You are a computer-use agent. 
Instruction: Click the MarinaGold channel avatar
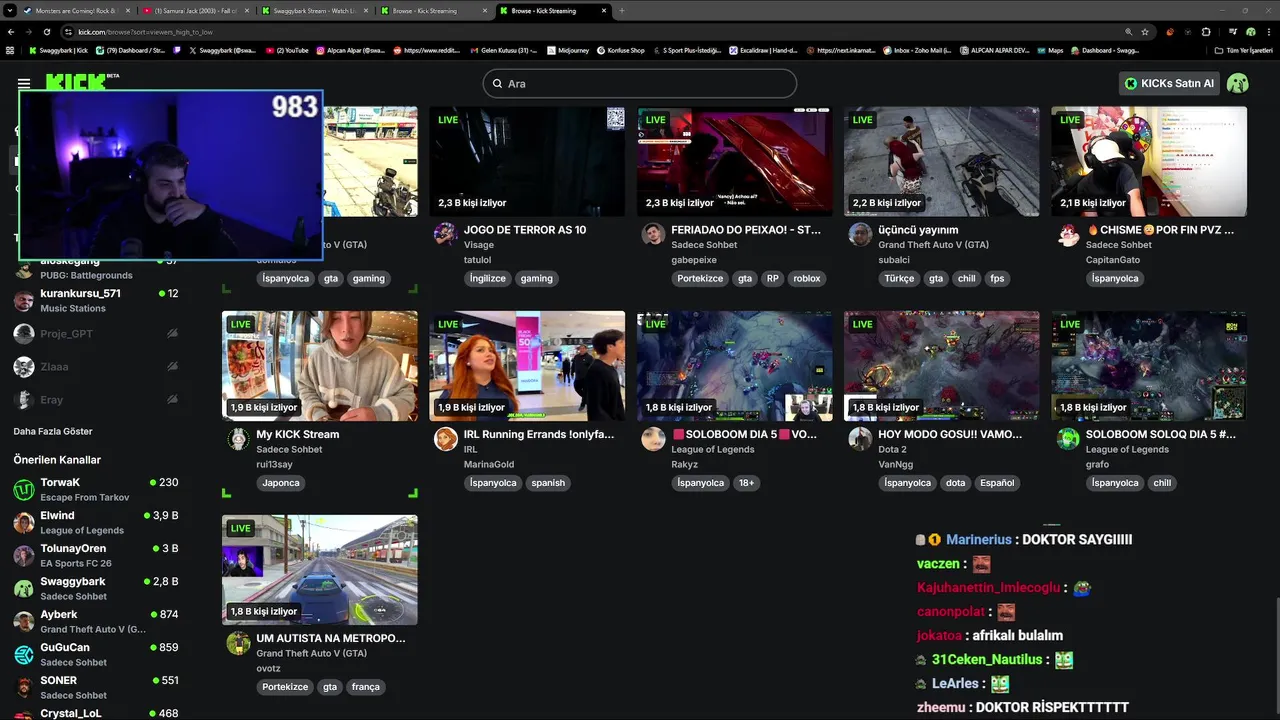pos(446,439)
